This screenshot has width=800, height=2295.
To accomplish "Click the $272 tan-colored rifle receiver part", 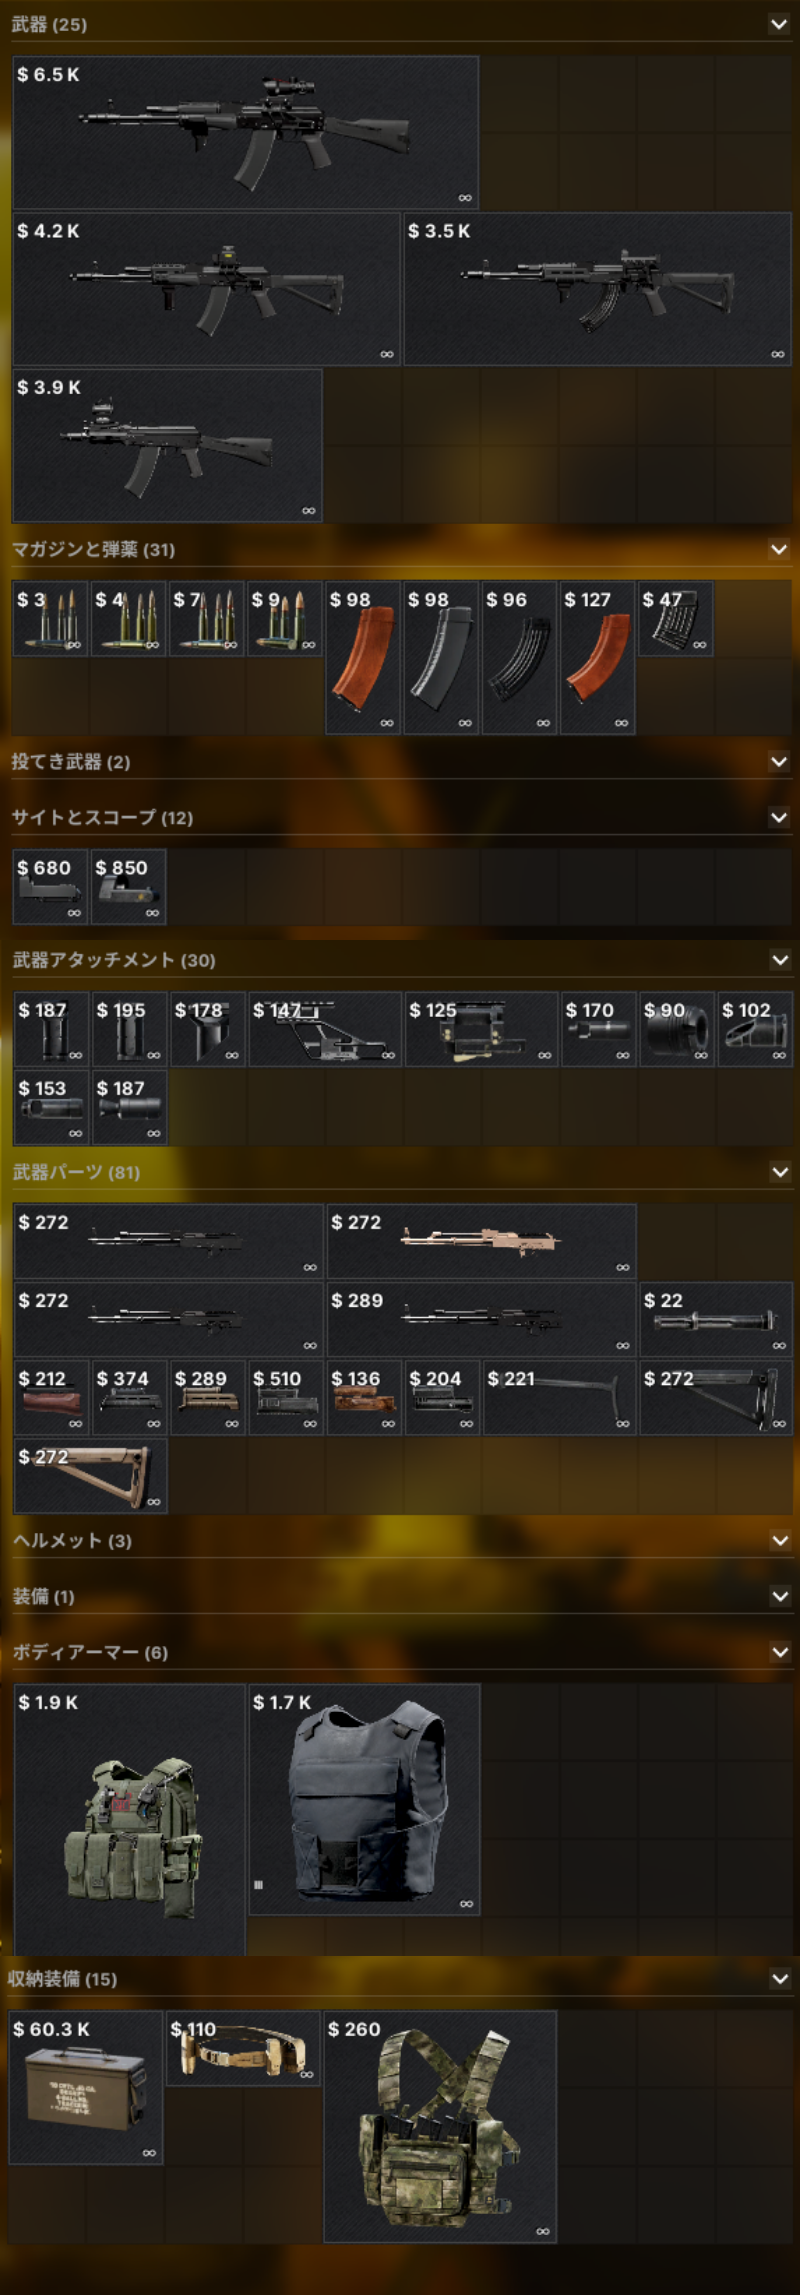I will (x=481, y=1241).
